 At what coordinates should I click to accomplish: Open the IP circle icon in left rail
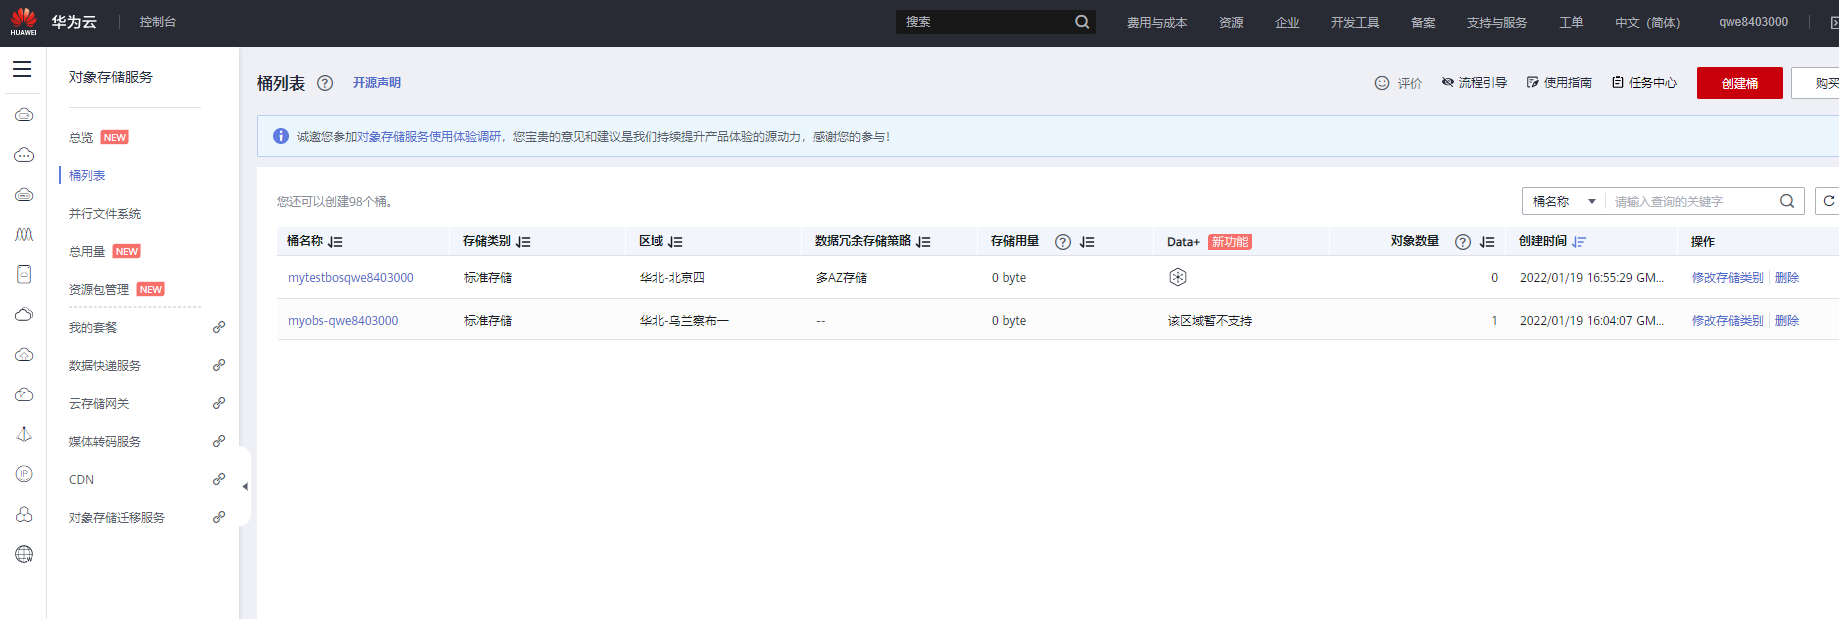pyautogui.click(x=24, y=474)
